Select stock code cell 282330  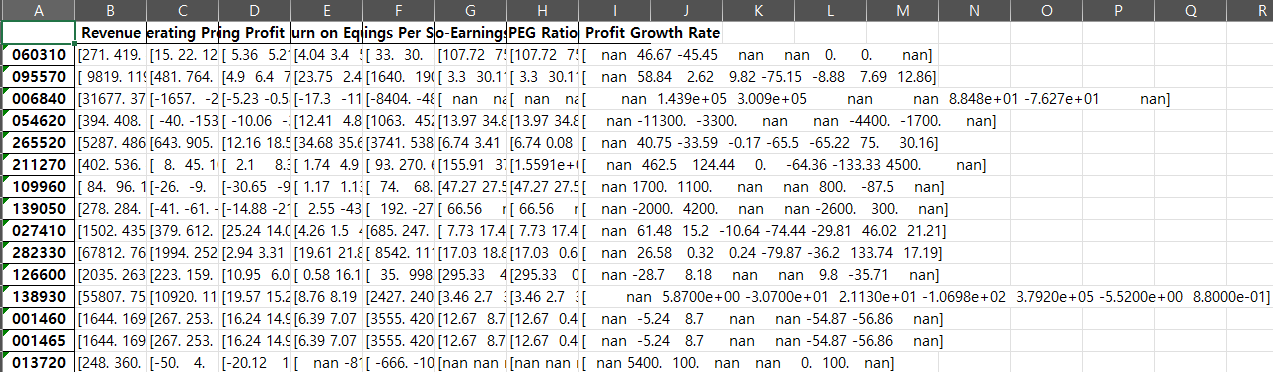pos(38,252)
